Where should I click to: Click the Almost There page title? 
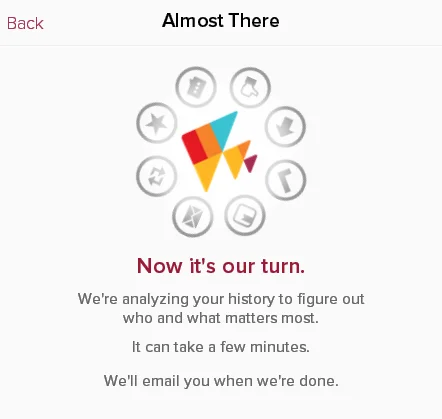(221, 21)
